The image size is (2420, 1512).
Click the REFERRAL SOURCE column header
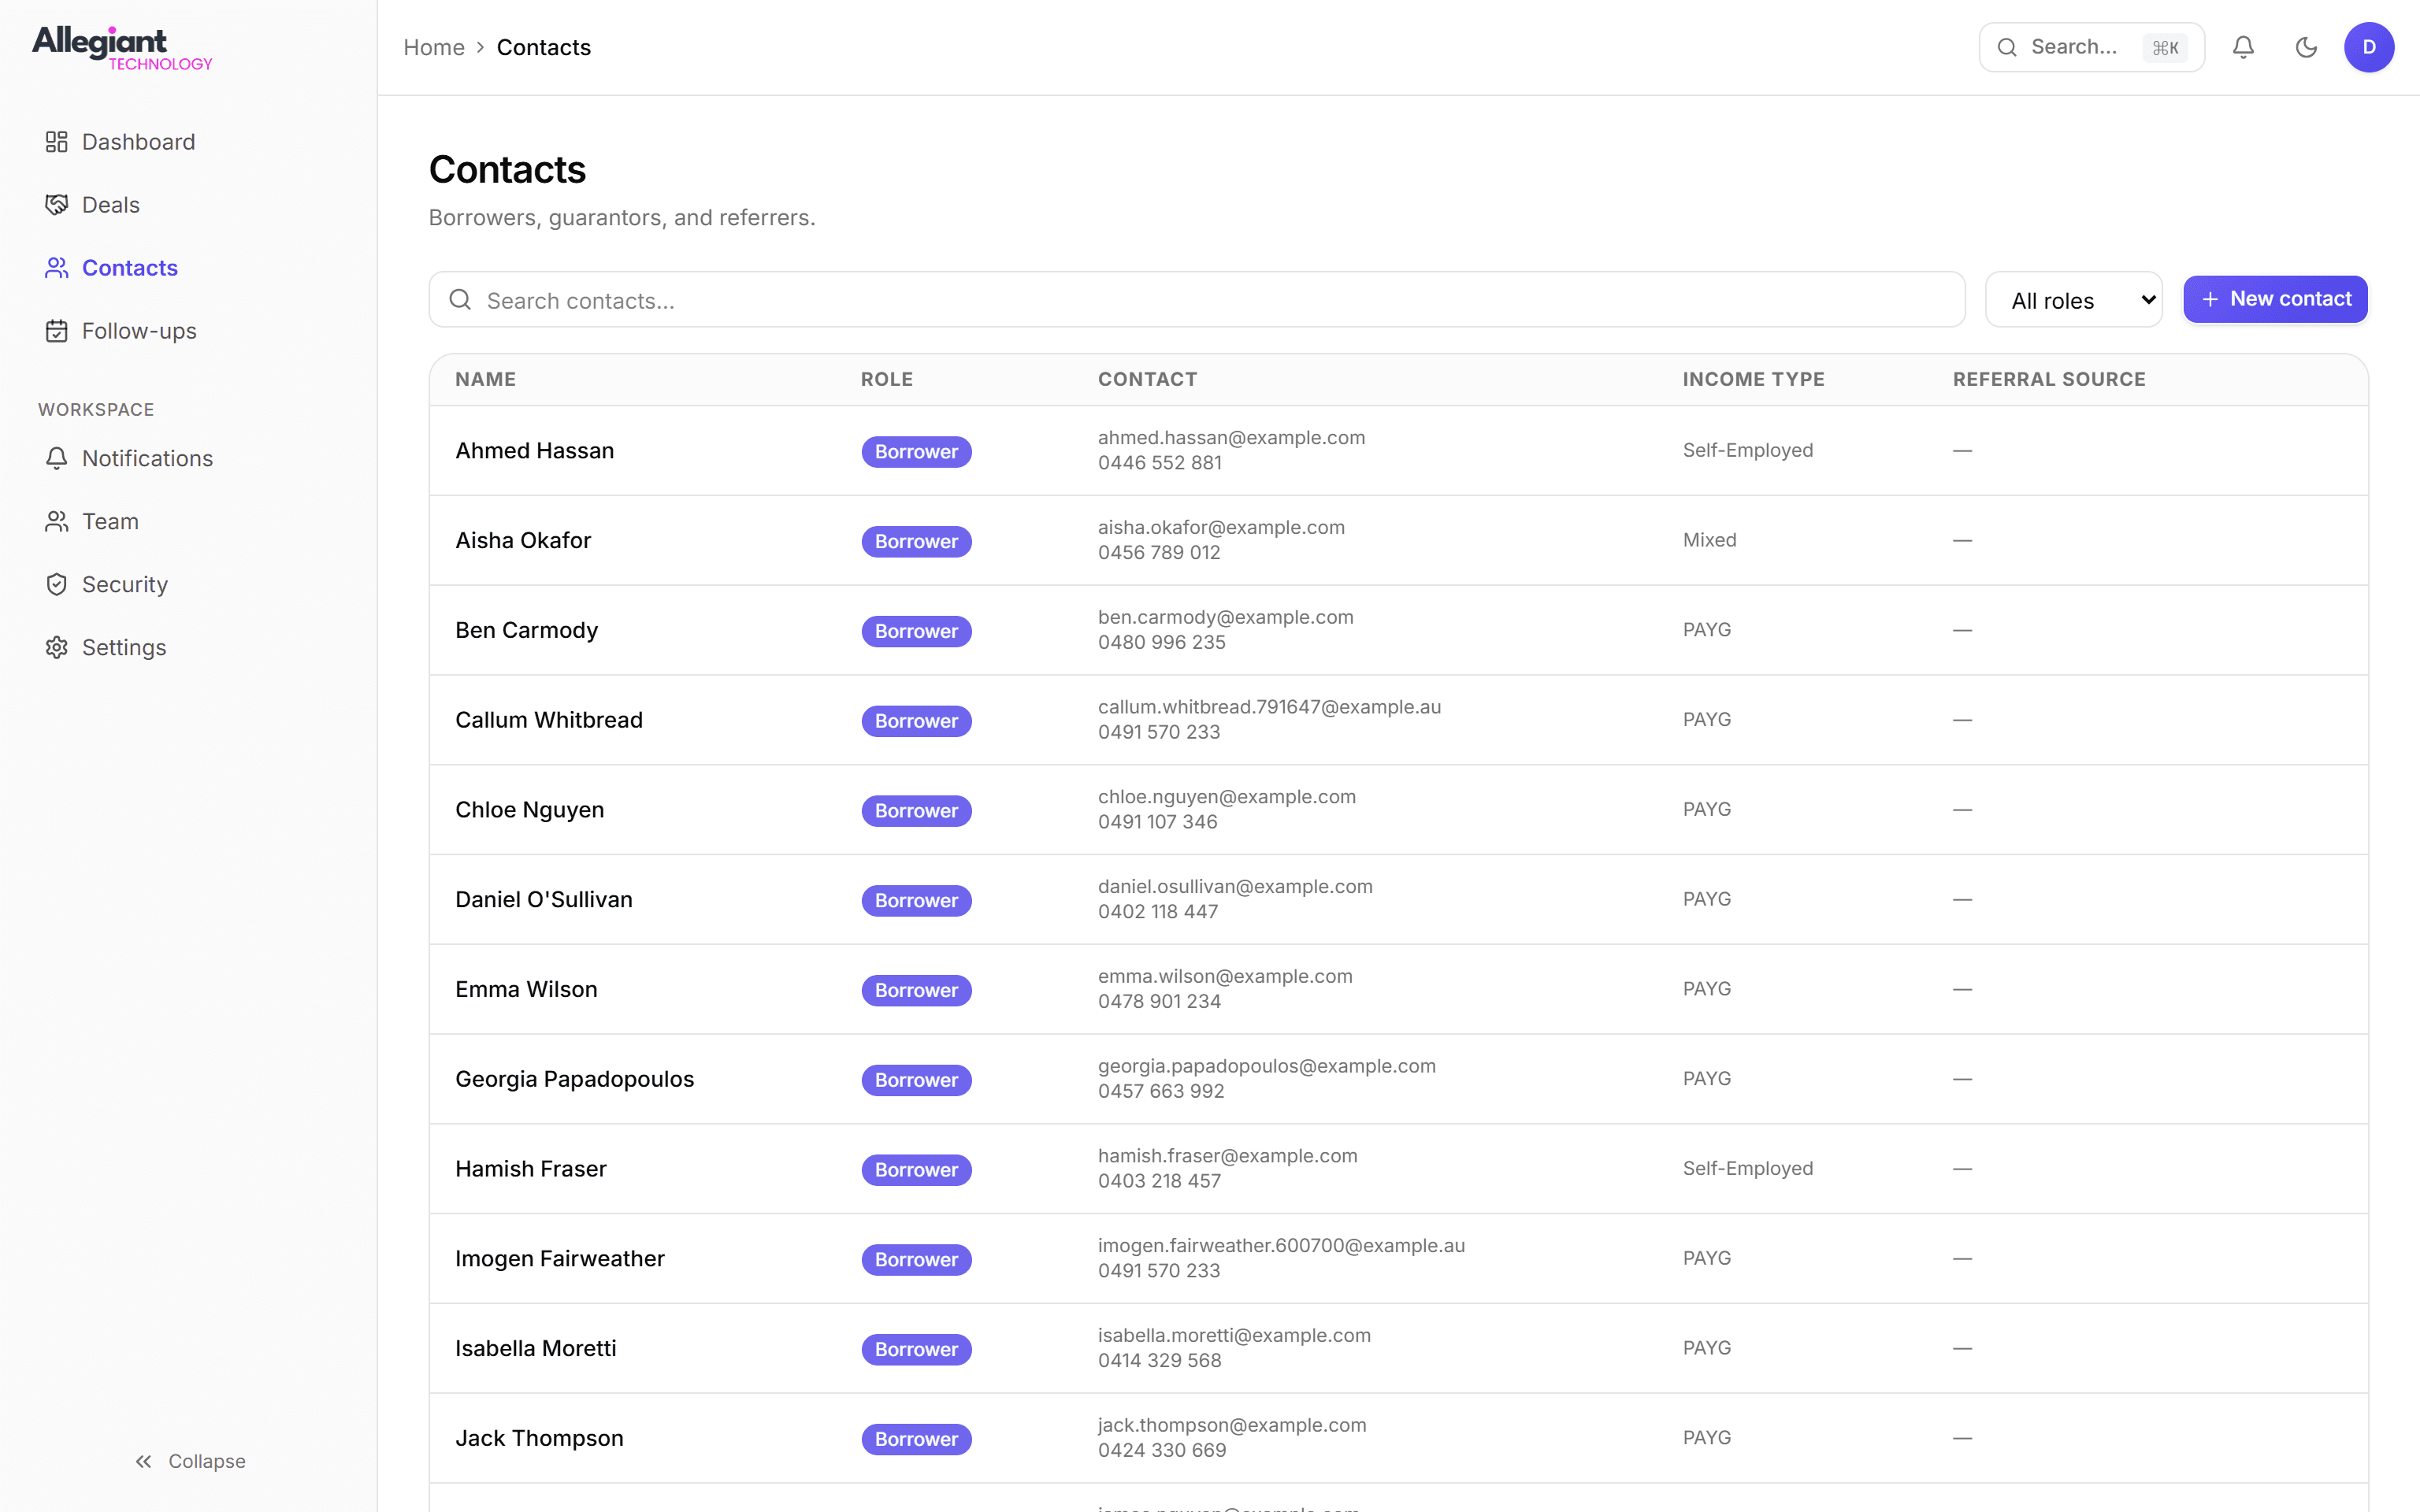[x=2049, y=379]
